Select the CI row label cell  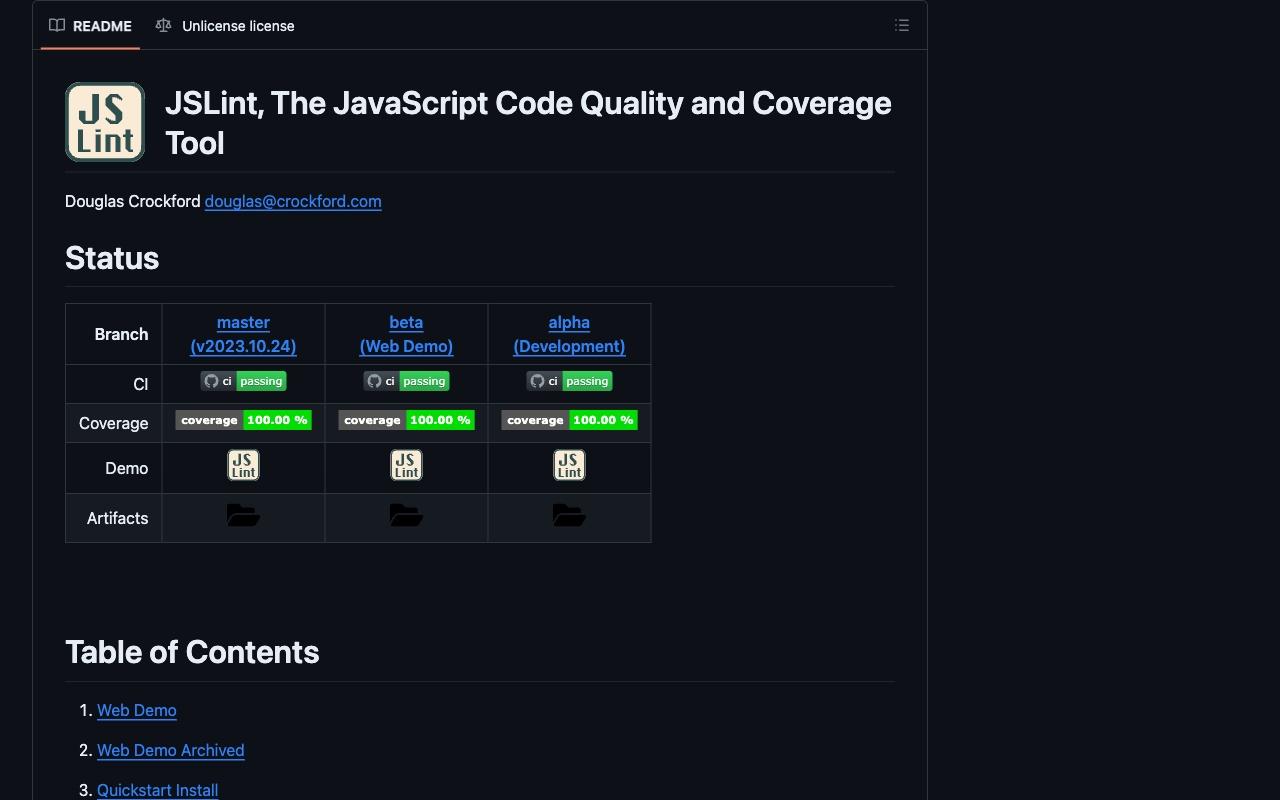pos(114,384)
